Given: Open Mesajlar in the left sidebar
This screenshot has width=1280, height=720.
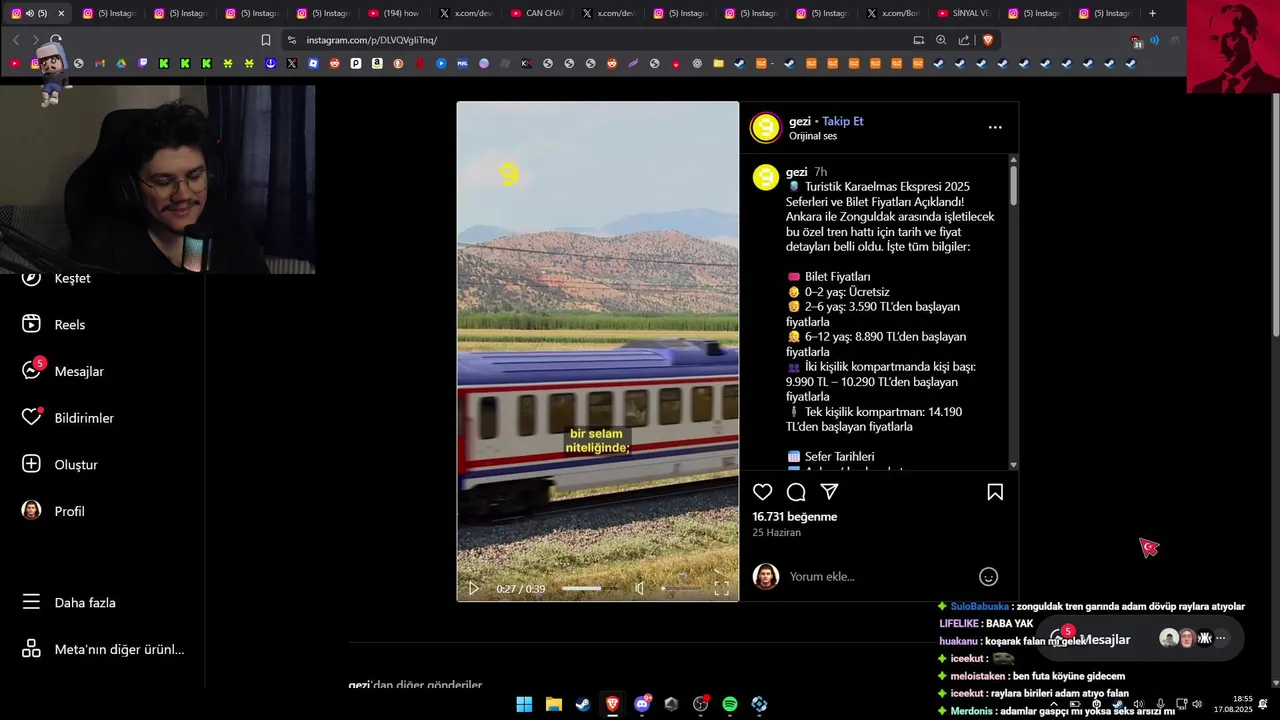Looking at the screenshot, I should pos(63,371).
